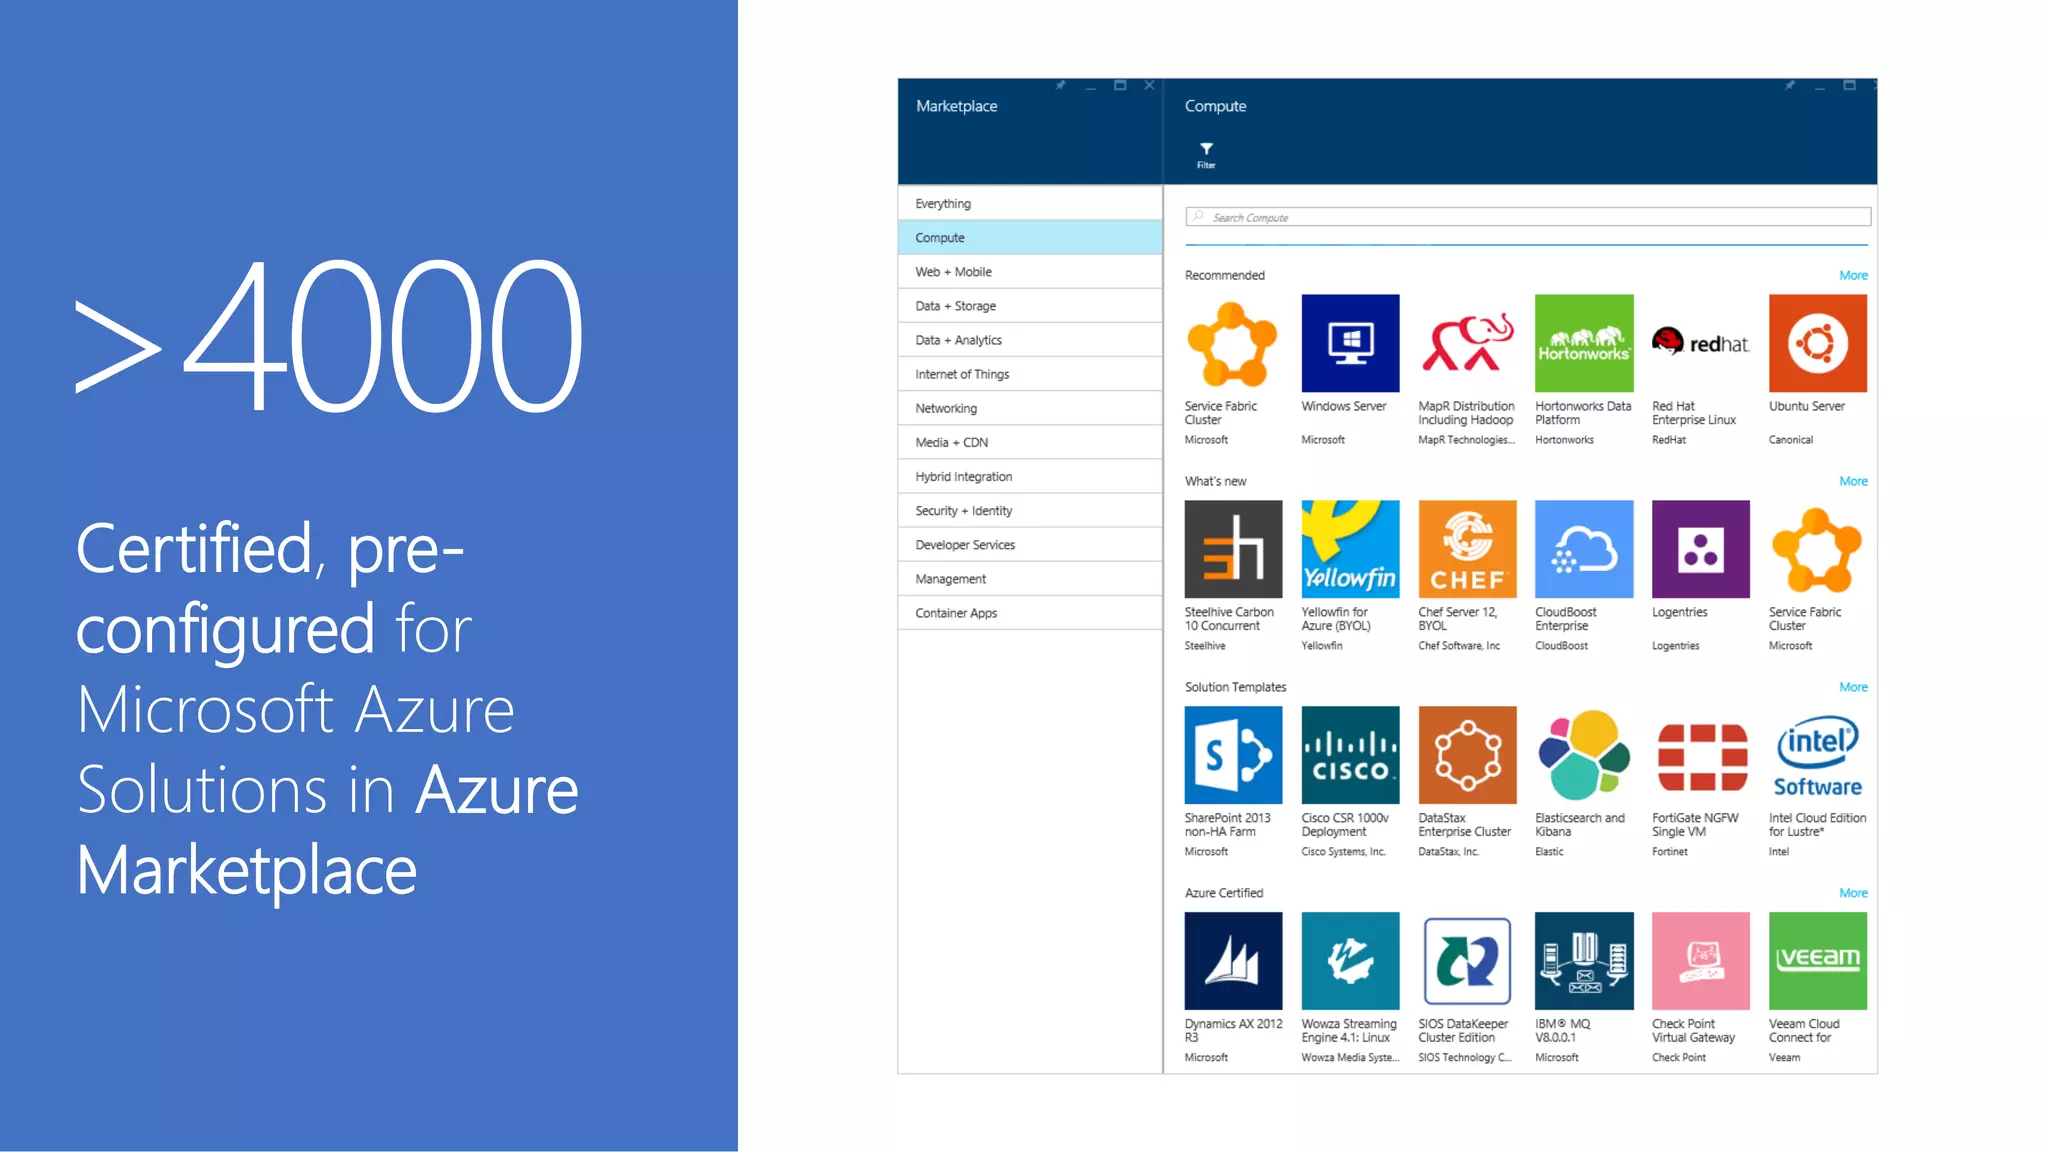Open the CloudBoost Enterprise tile
2048x1152 pixels.
point(1584,549)
